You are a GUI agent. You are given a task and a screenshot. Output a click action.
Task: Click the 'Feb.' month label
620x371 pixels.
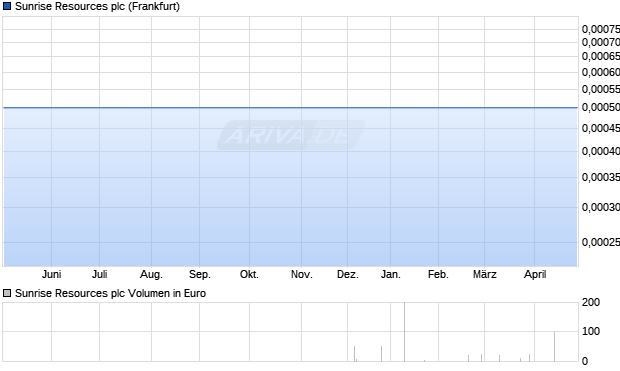point(439,274)
